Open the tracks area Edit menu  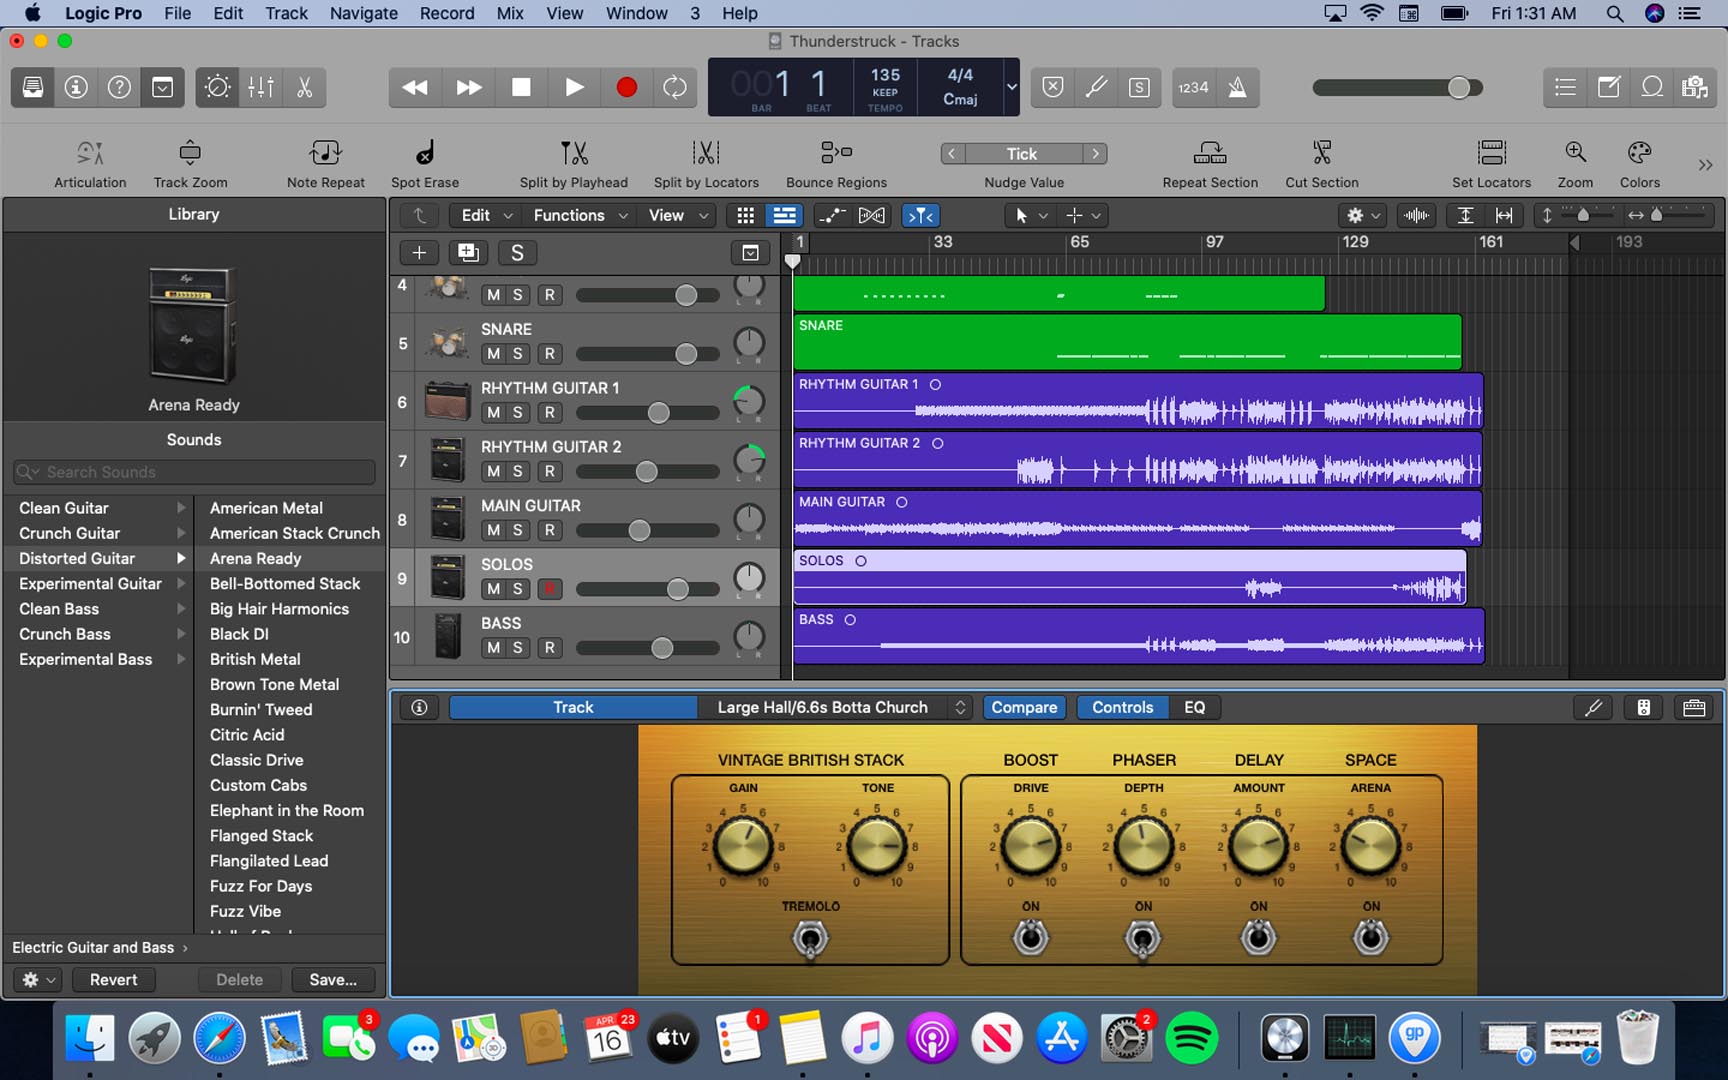tap(486, 215)
